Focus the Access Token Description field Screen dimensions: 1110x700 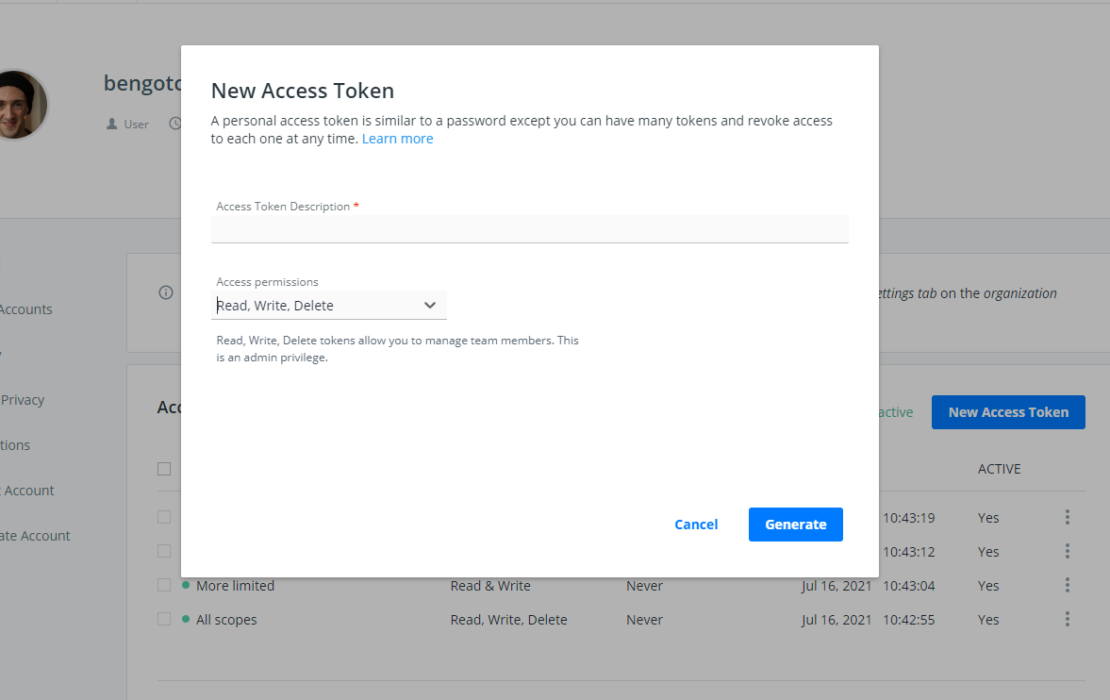(x=529, y=229)
